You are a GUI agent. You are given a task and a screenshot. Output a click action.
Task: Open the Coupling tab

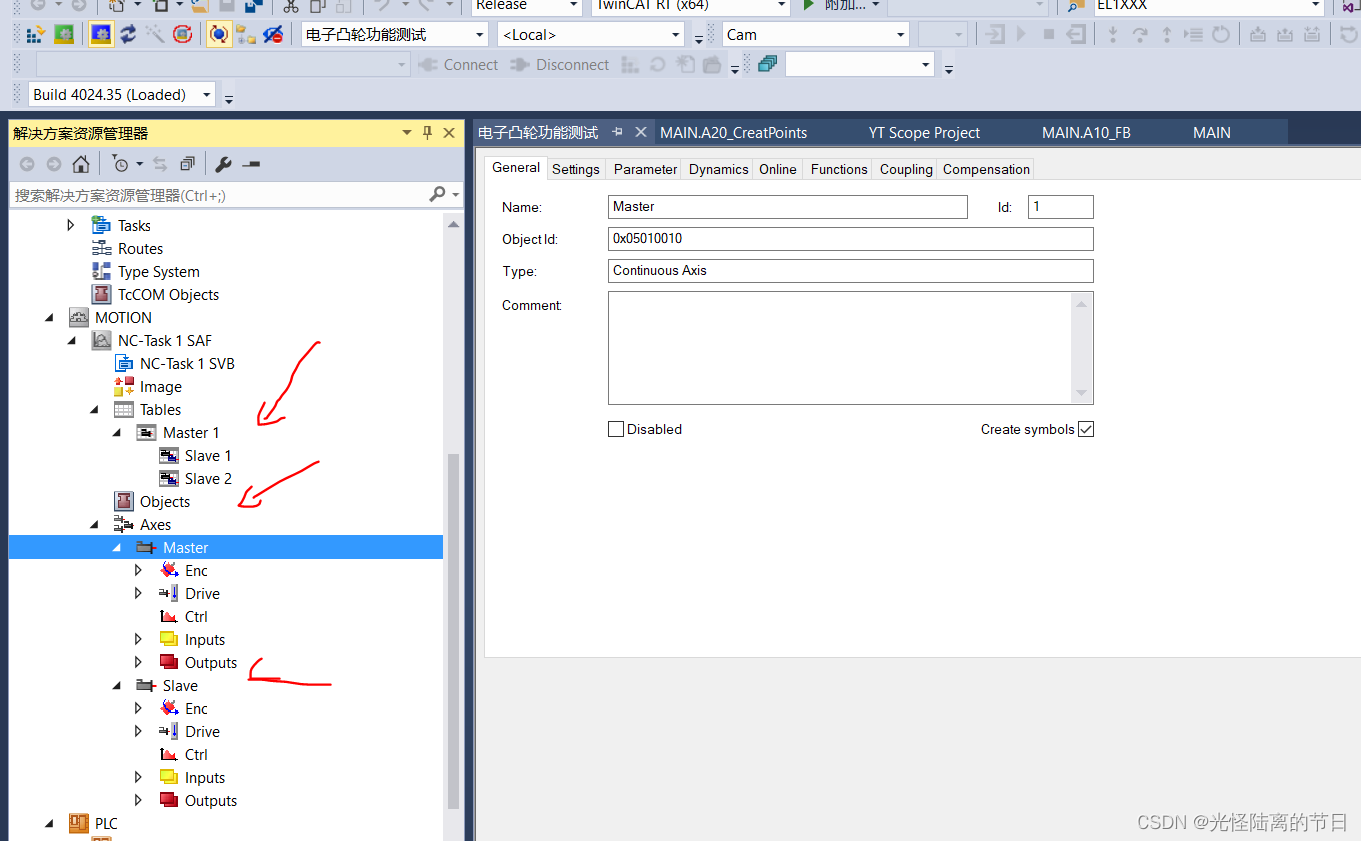(906, 169)
